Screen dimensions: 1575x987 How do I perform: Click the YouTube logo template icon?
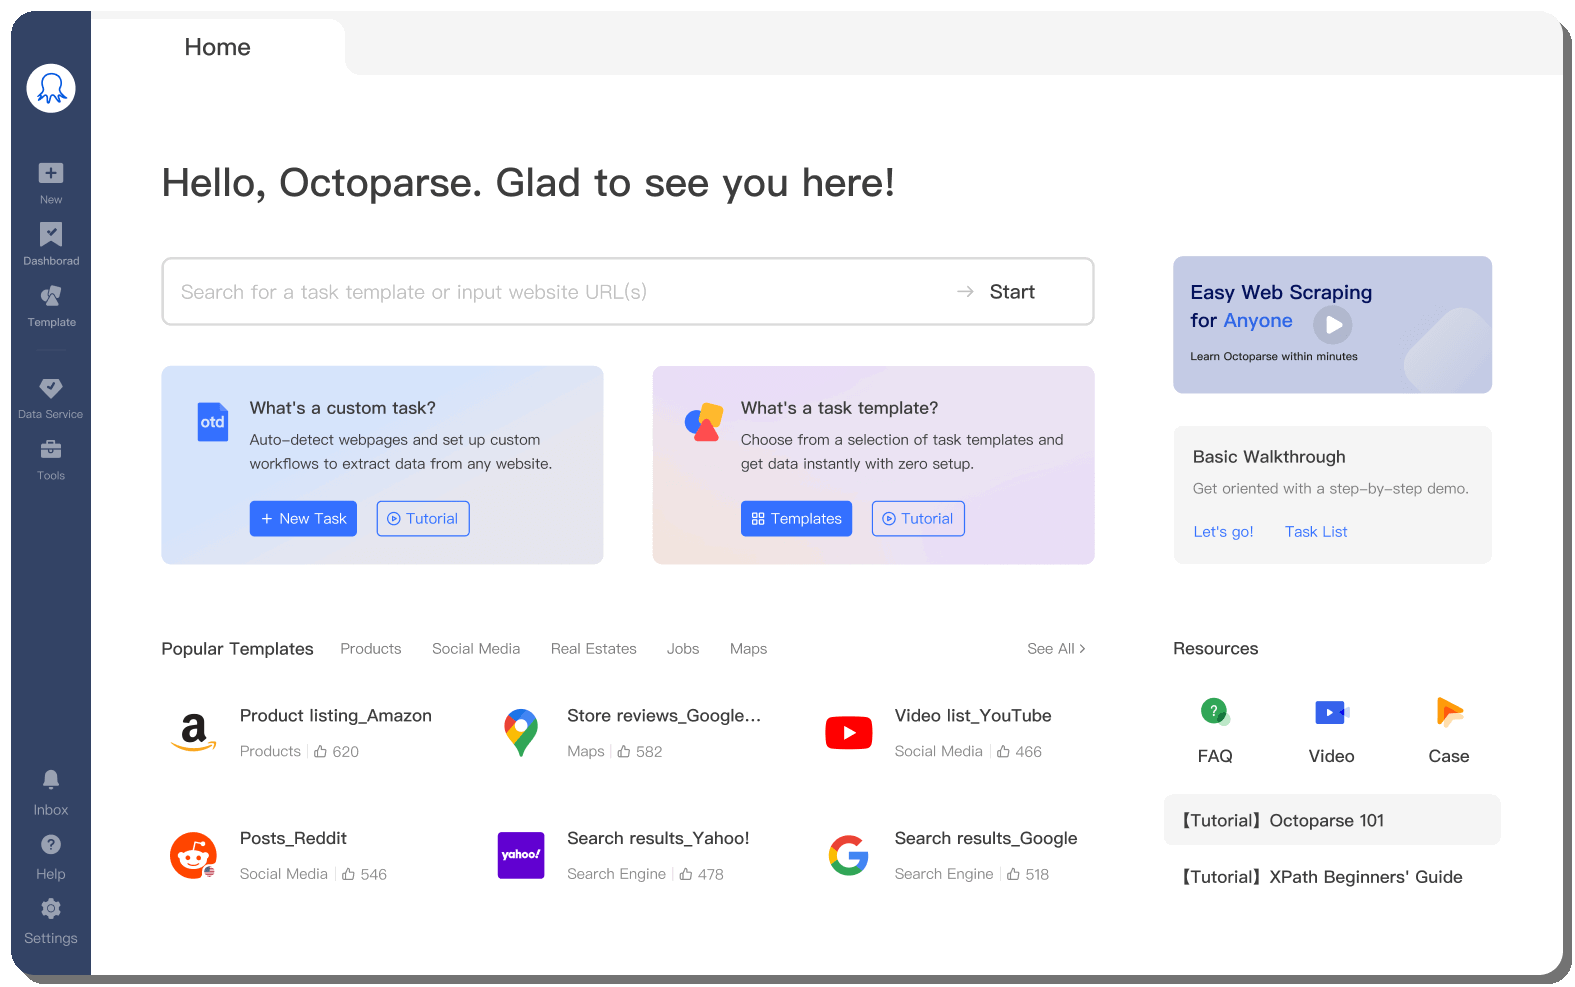pos(849,733)
